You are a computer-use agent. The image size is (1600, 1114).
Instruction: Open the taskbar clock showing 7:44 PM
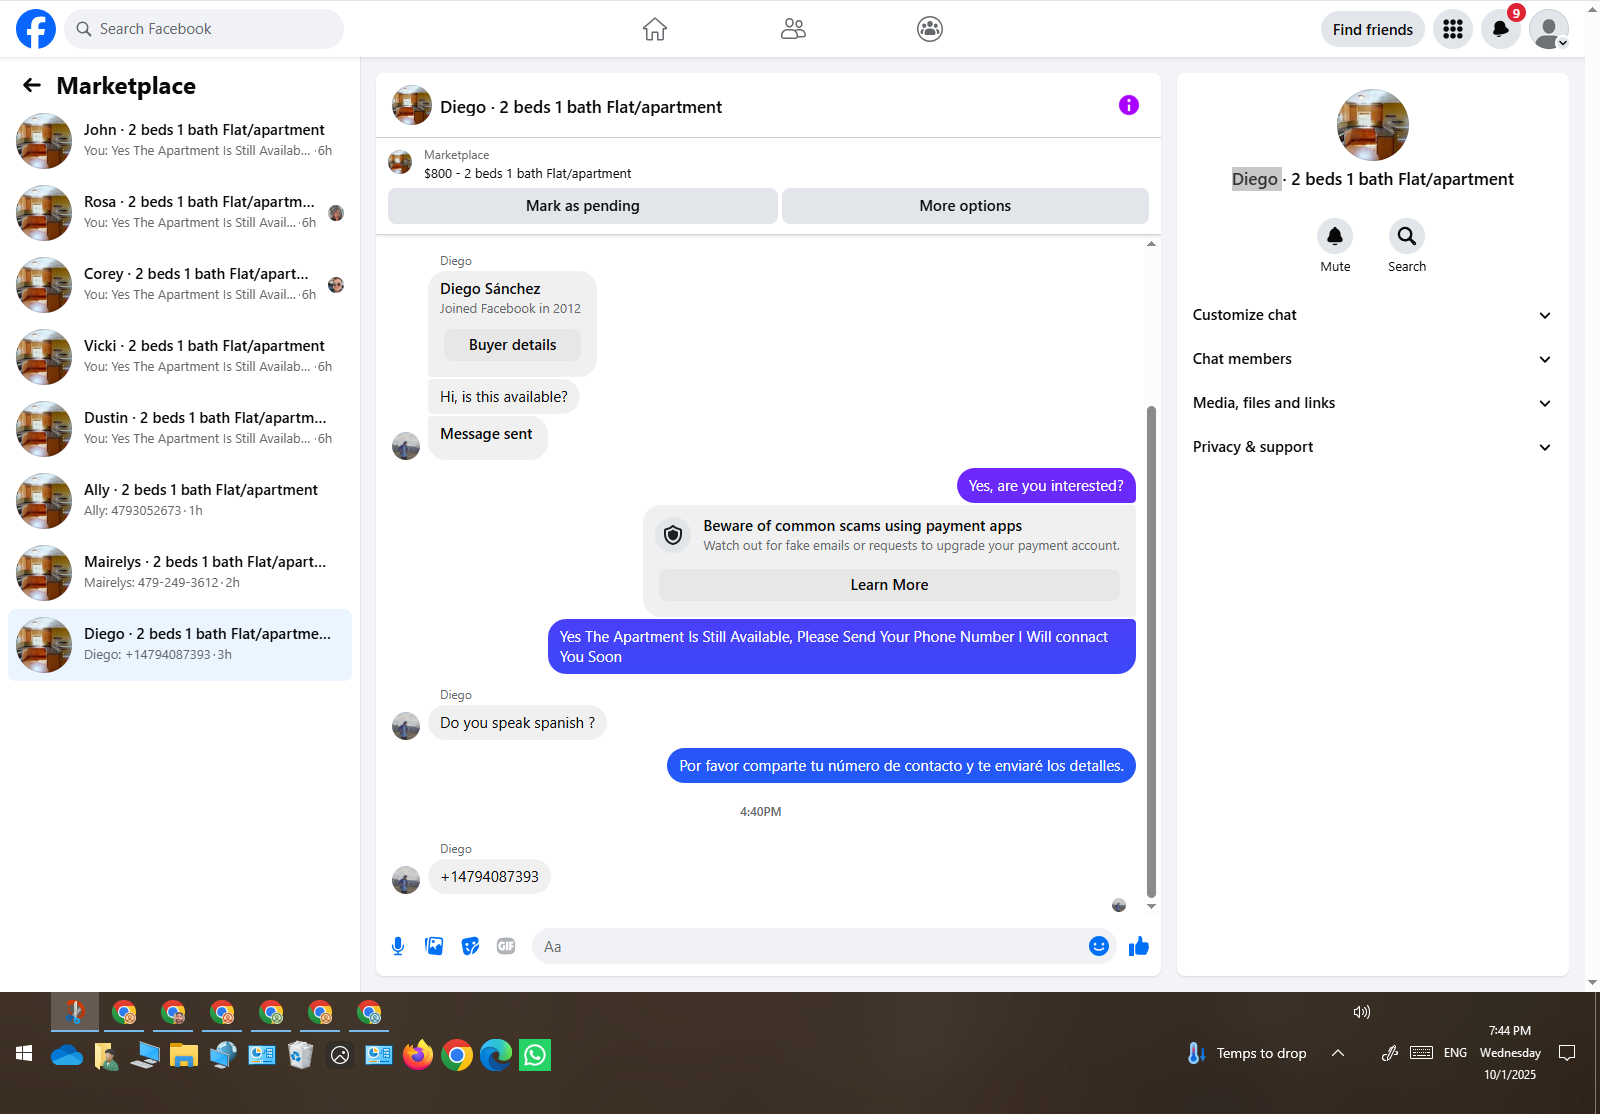(x=1510, y=1053)
